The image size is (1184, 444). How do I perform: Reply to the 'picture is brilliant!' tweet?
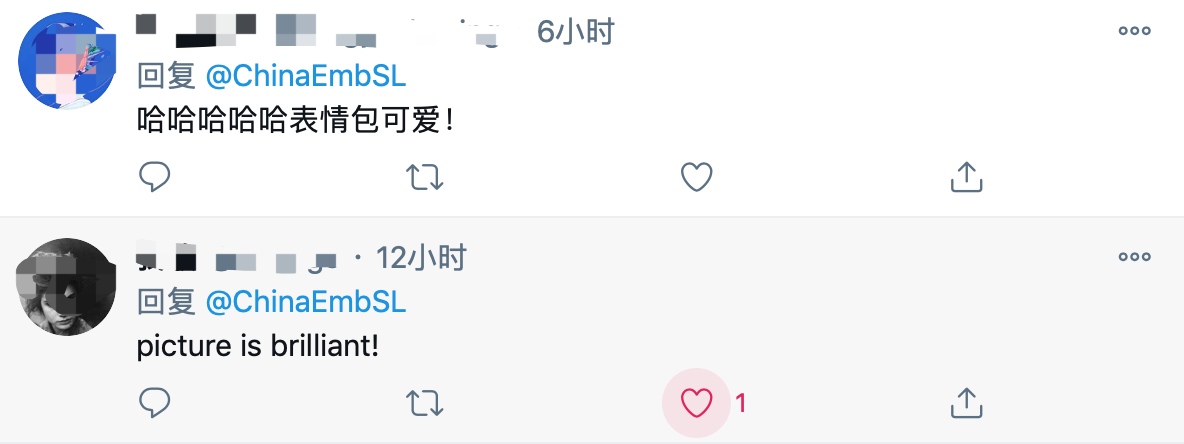154,403
